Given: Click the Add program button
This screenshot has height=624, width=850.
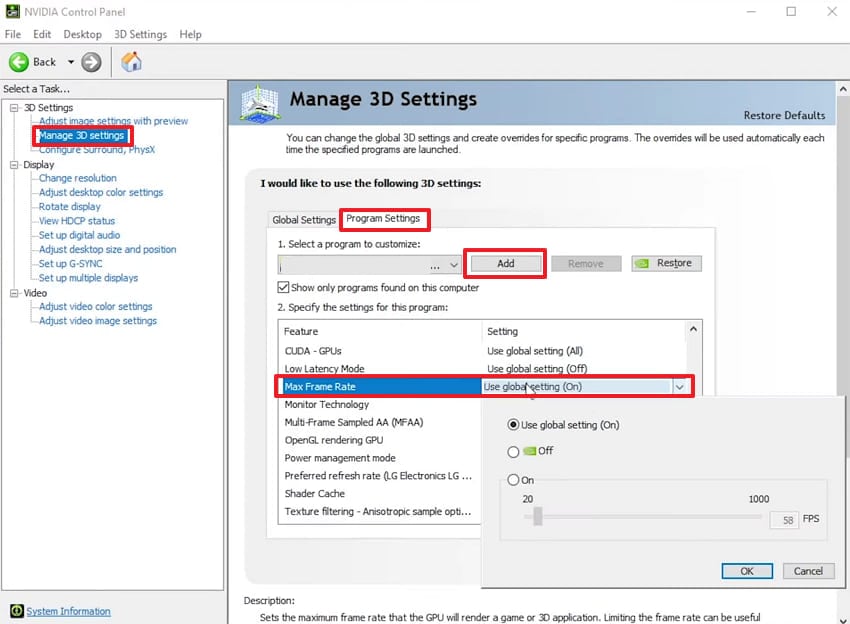Looking at the screenshot, I should click(x=505, y=263).
